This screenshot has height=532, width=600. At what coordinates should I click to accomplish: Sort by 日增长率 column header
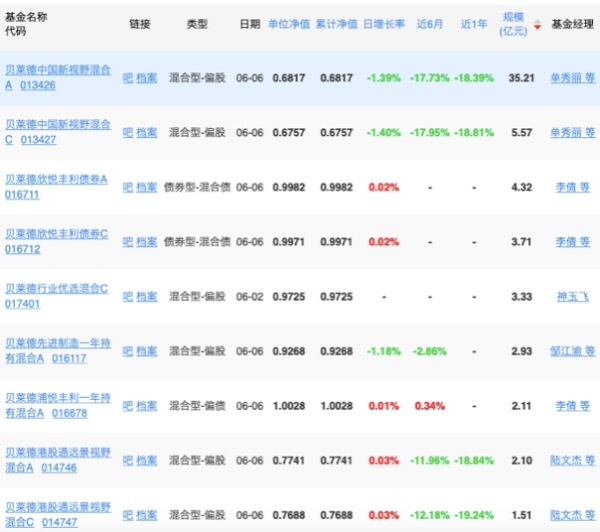click(384, 24)
